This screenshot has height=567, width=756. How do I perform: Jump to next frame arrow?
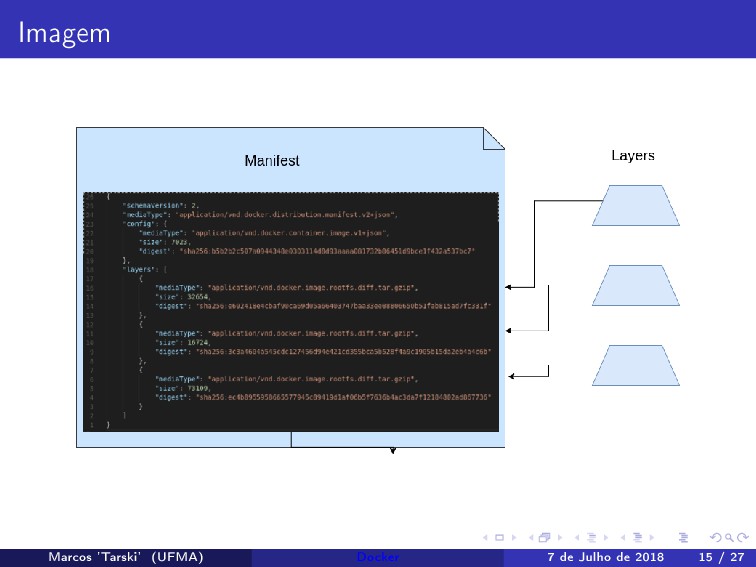point(560,537)
